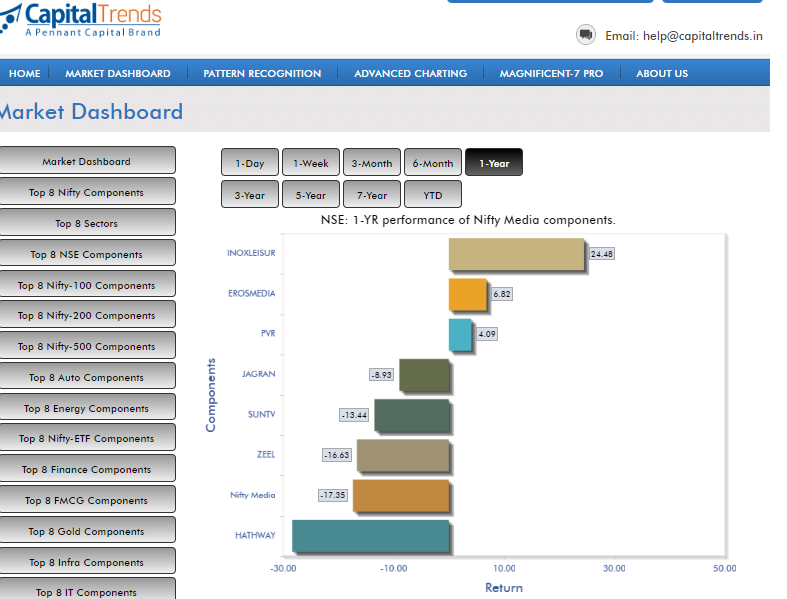
Task: Click the chat bubble icon near Email
Action: [585, 35]
